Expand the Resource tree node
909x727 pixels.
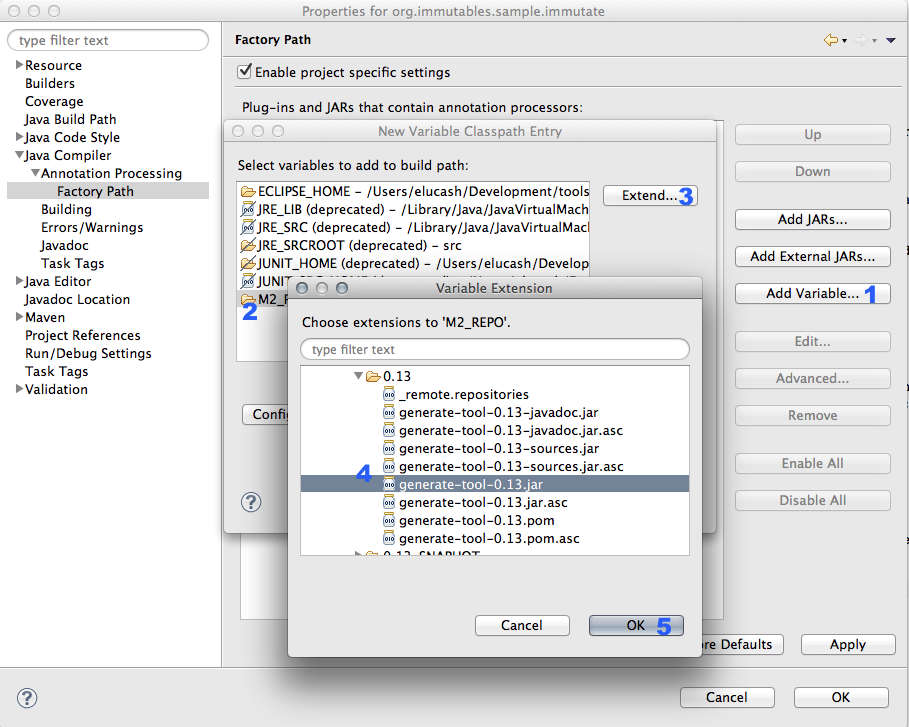tap(19, 64)
